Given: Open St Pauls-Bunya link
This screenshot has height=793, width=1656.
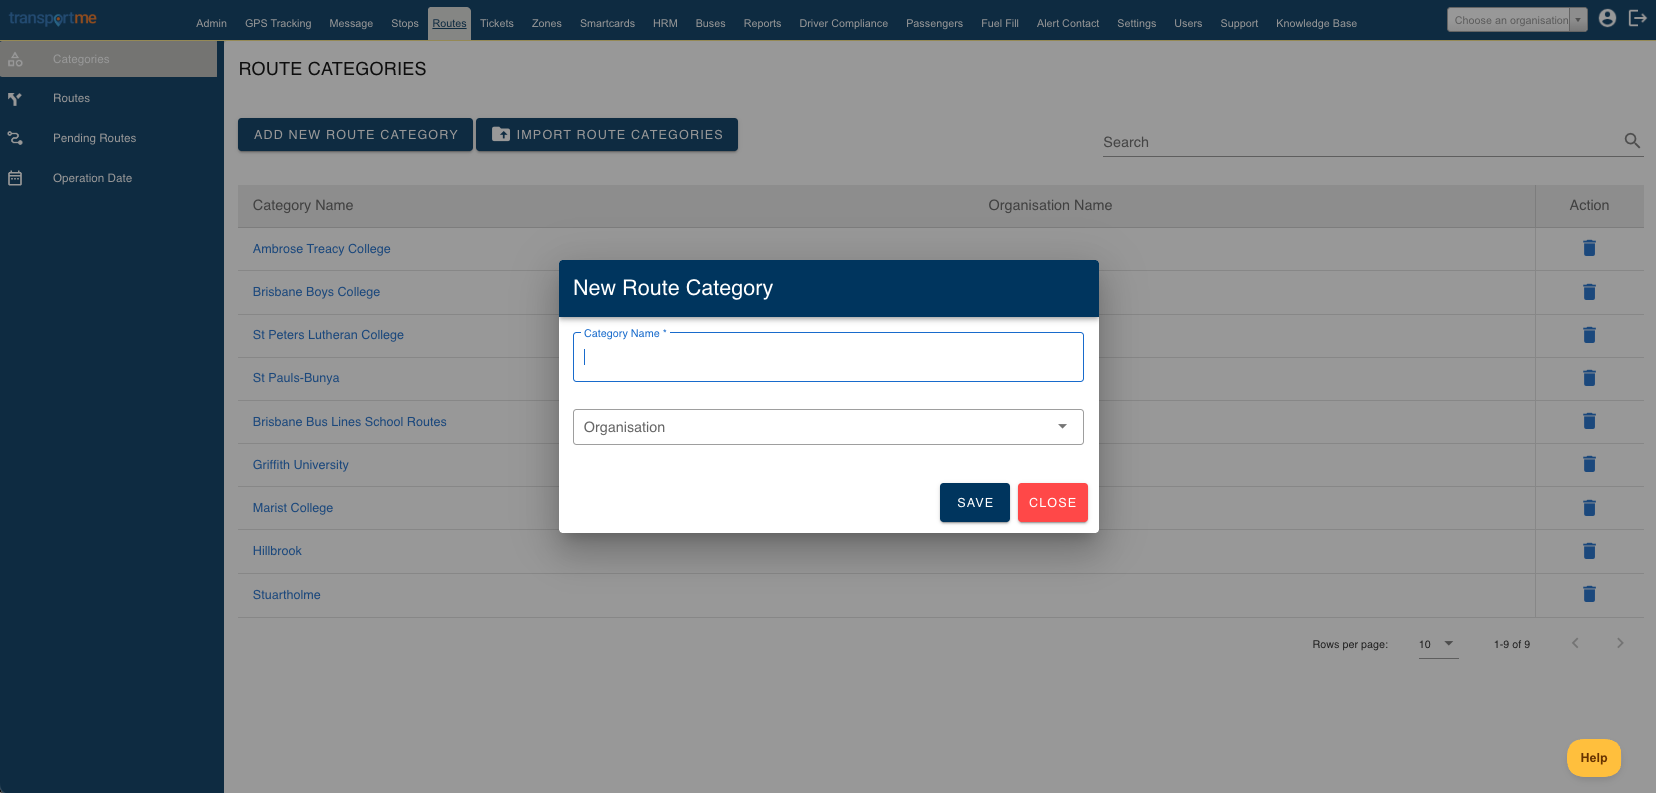Looking at the screenshot, I should [x=296, y=378].
